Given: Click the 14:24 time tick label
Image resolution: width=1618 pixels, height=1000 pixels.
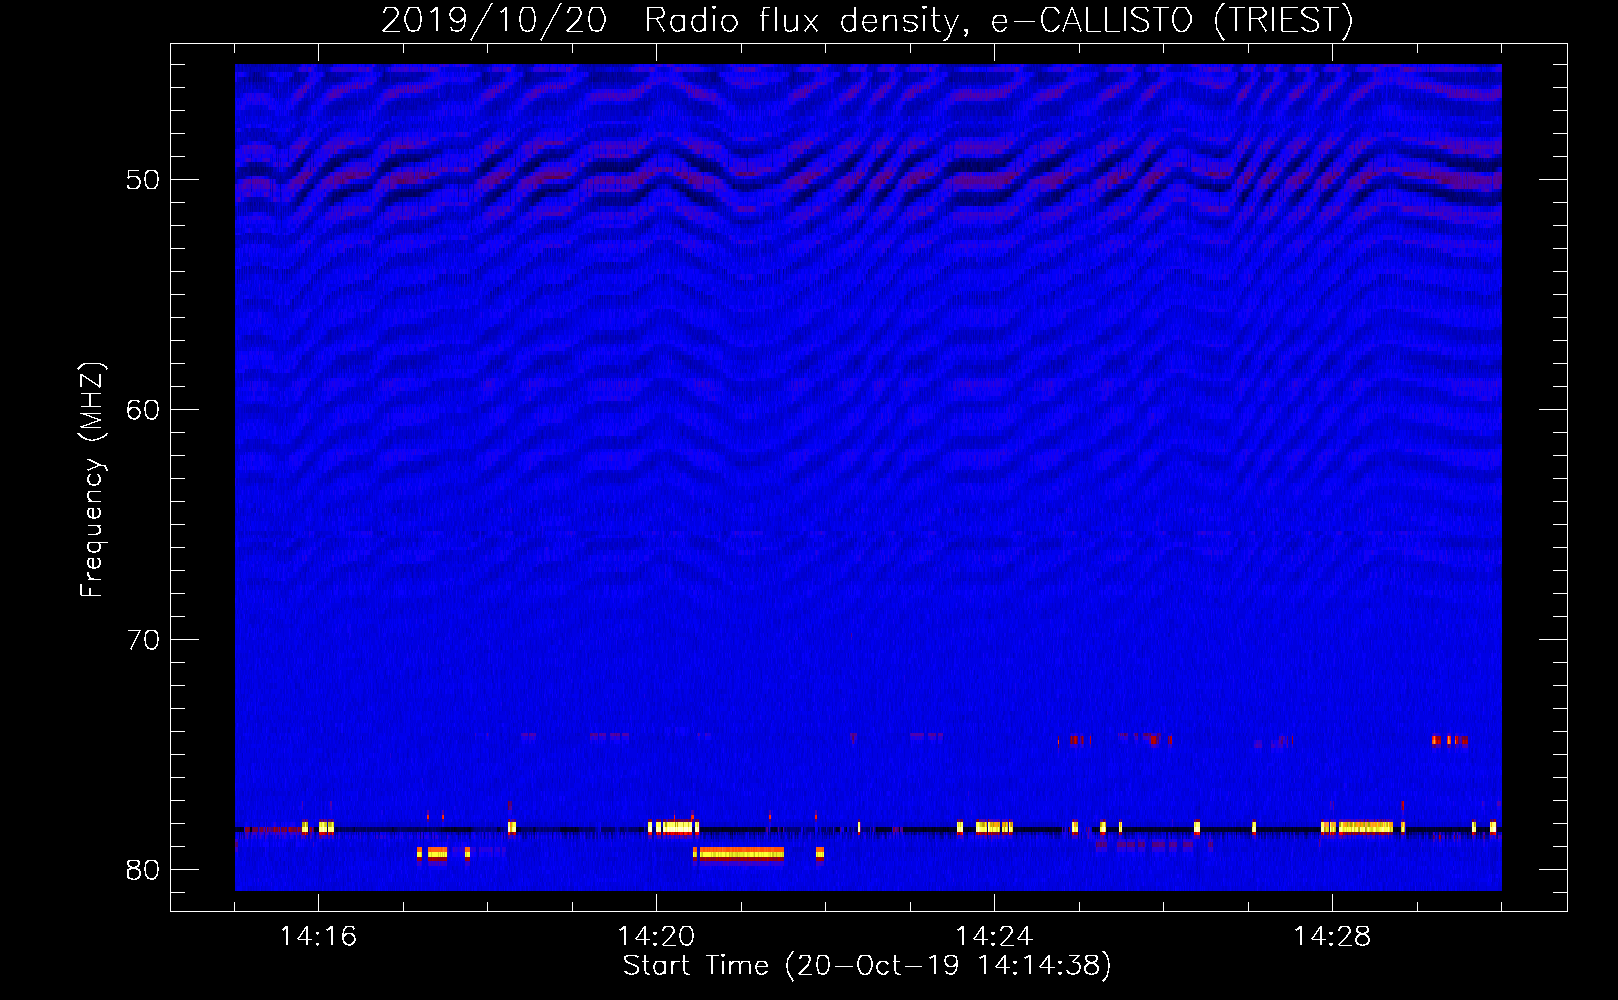Looking at the screenshot, I should (x=994, y=937).
